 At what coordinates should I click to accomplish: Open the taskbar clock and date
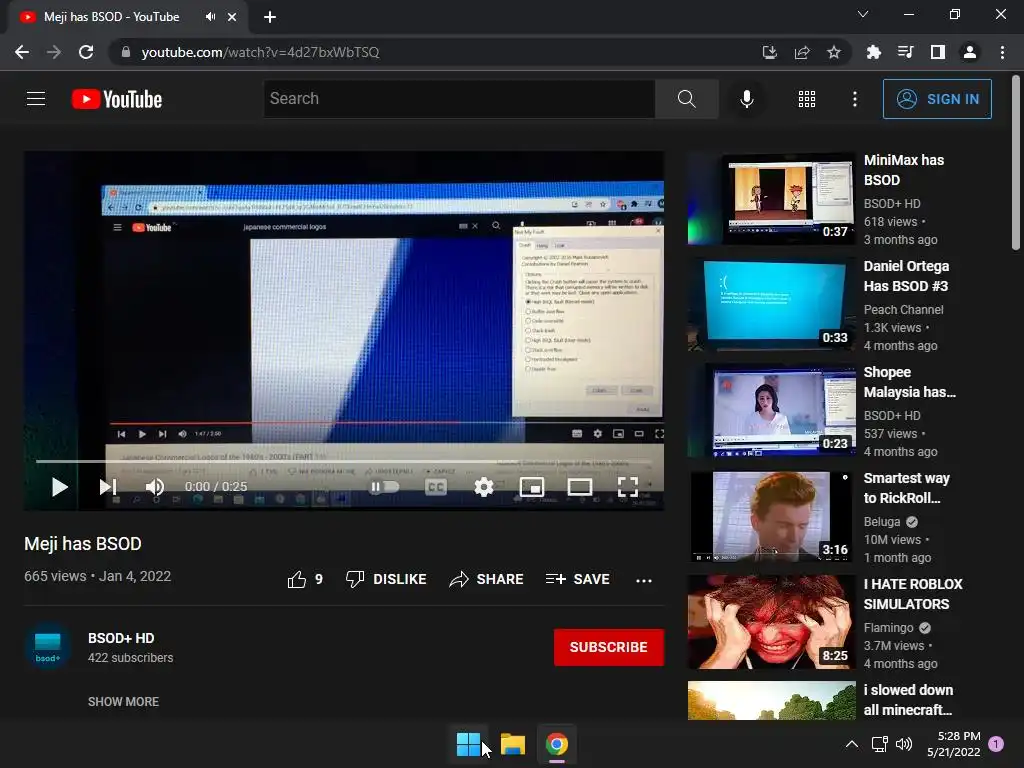point(954,744)
